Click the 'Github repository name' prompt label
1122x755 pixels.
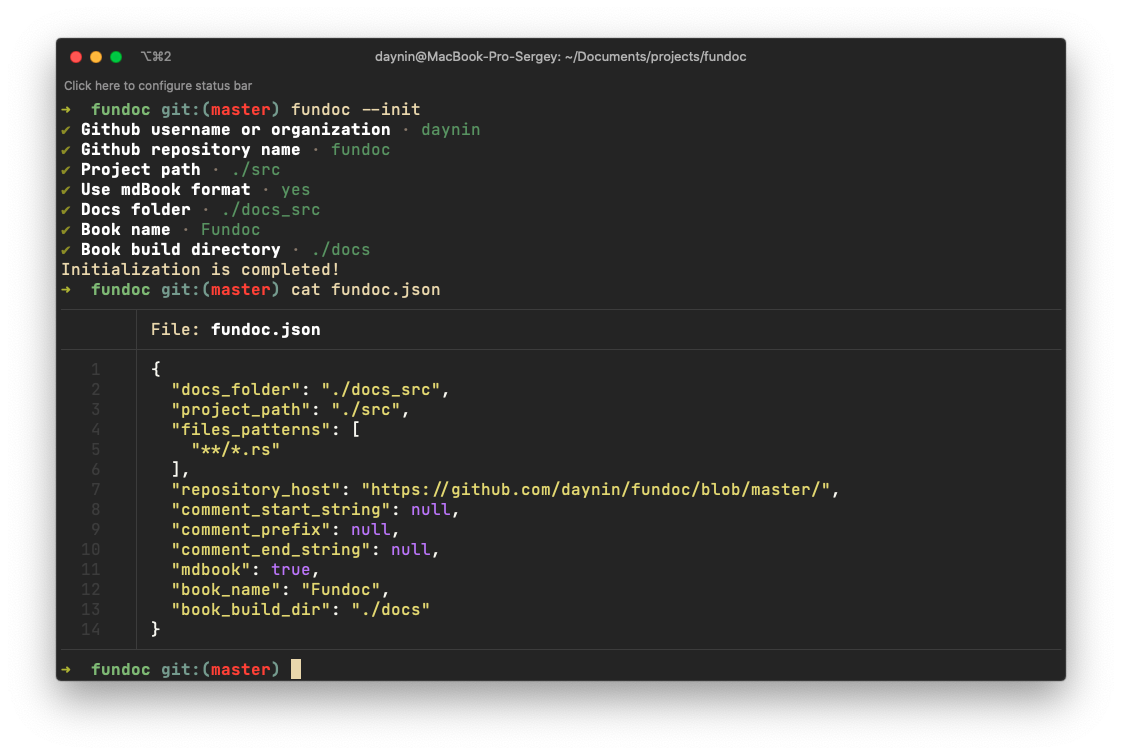(190, 150)
